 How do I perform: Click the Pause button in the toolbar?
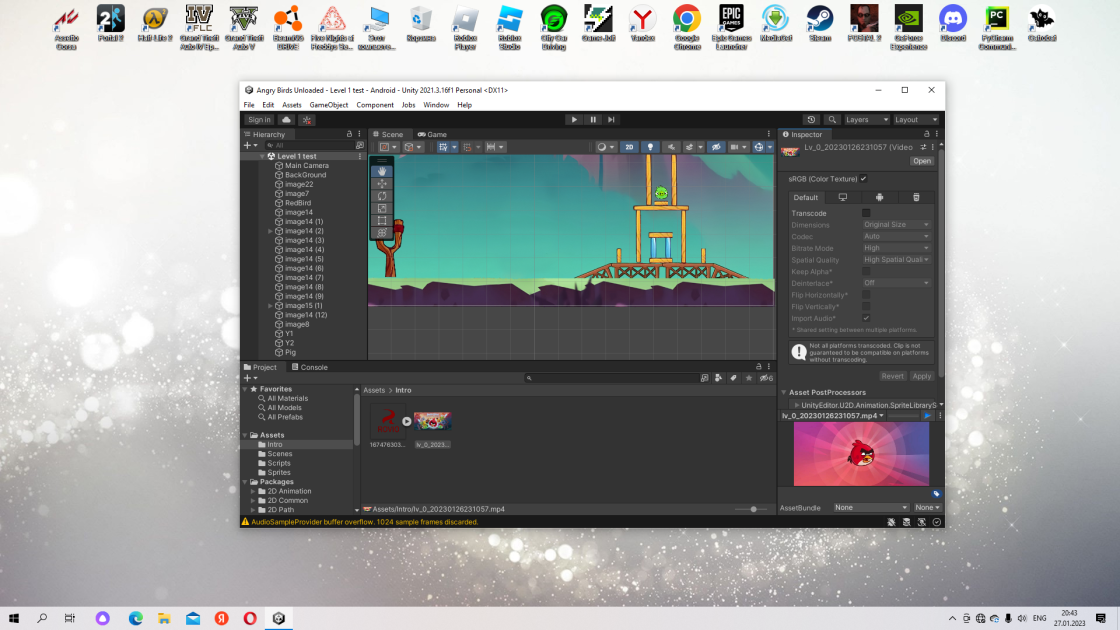593,120
